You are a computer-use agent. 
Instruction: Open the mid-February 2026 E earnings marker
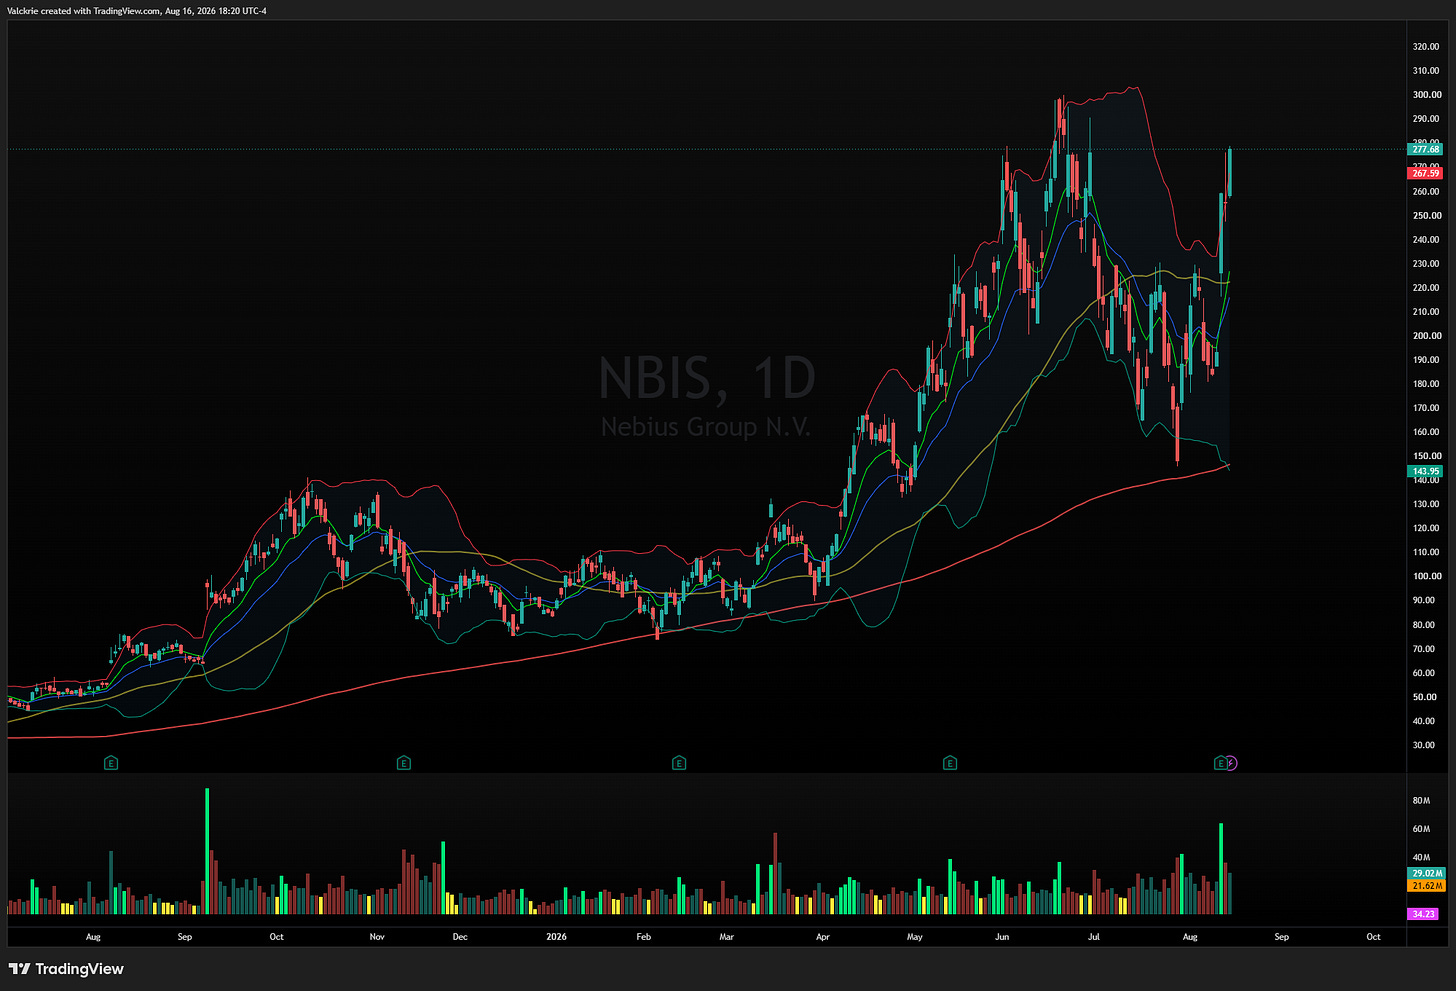(679, 763)
